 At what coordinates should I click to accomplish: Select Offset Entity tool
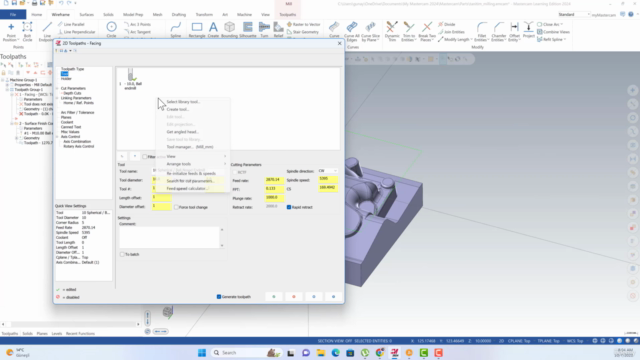[514, 31]
